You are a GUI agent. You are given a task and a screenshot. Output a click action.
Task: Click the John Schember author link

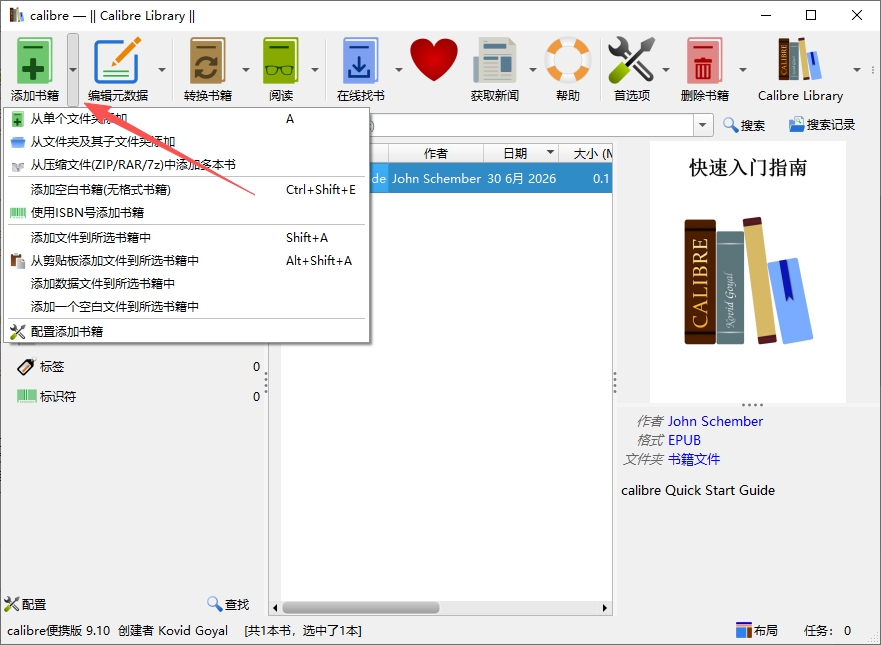pos(715,421)
